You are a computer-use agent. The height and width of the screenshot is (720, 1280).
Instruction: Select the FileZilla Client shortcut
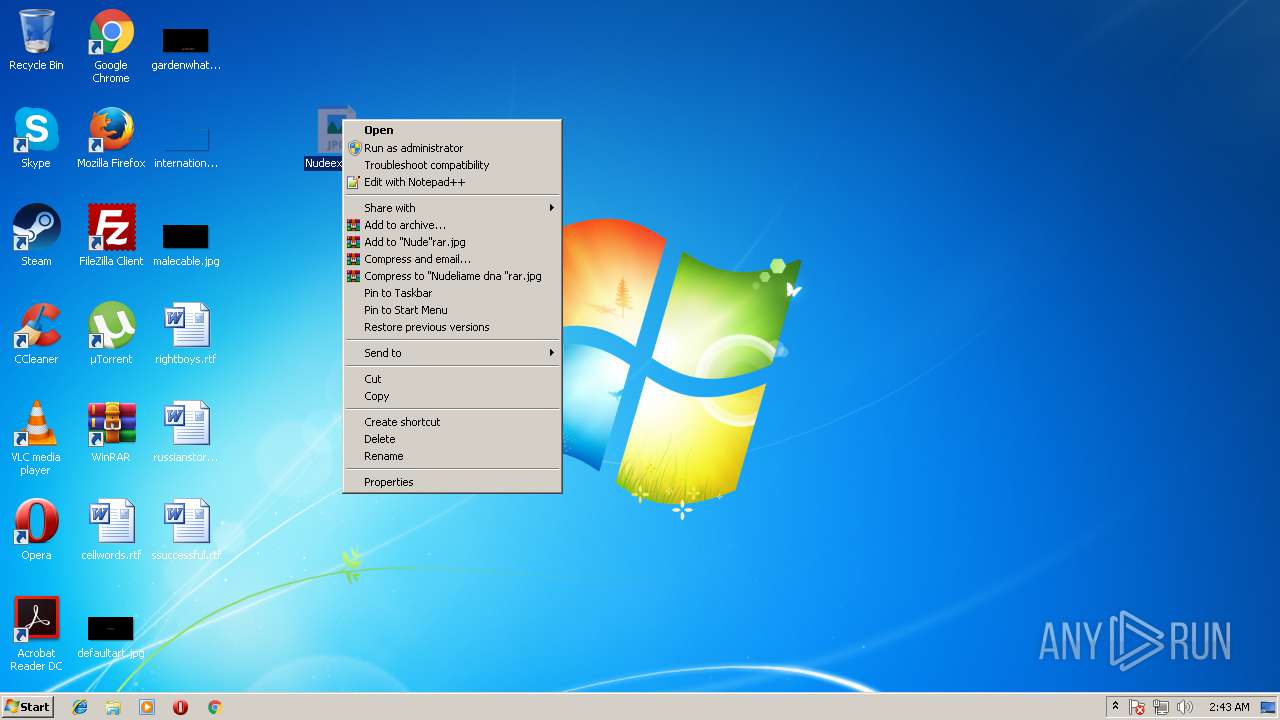[x=111, y=236]
